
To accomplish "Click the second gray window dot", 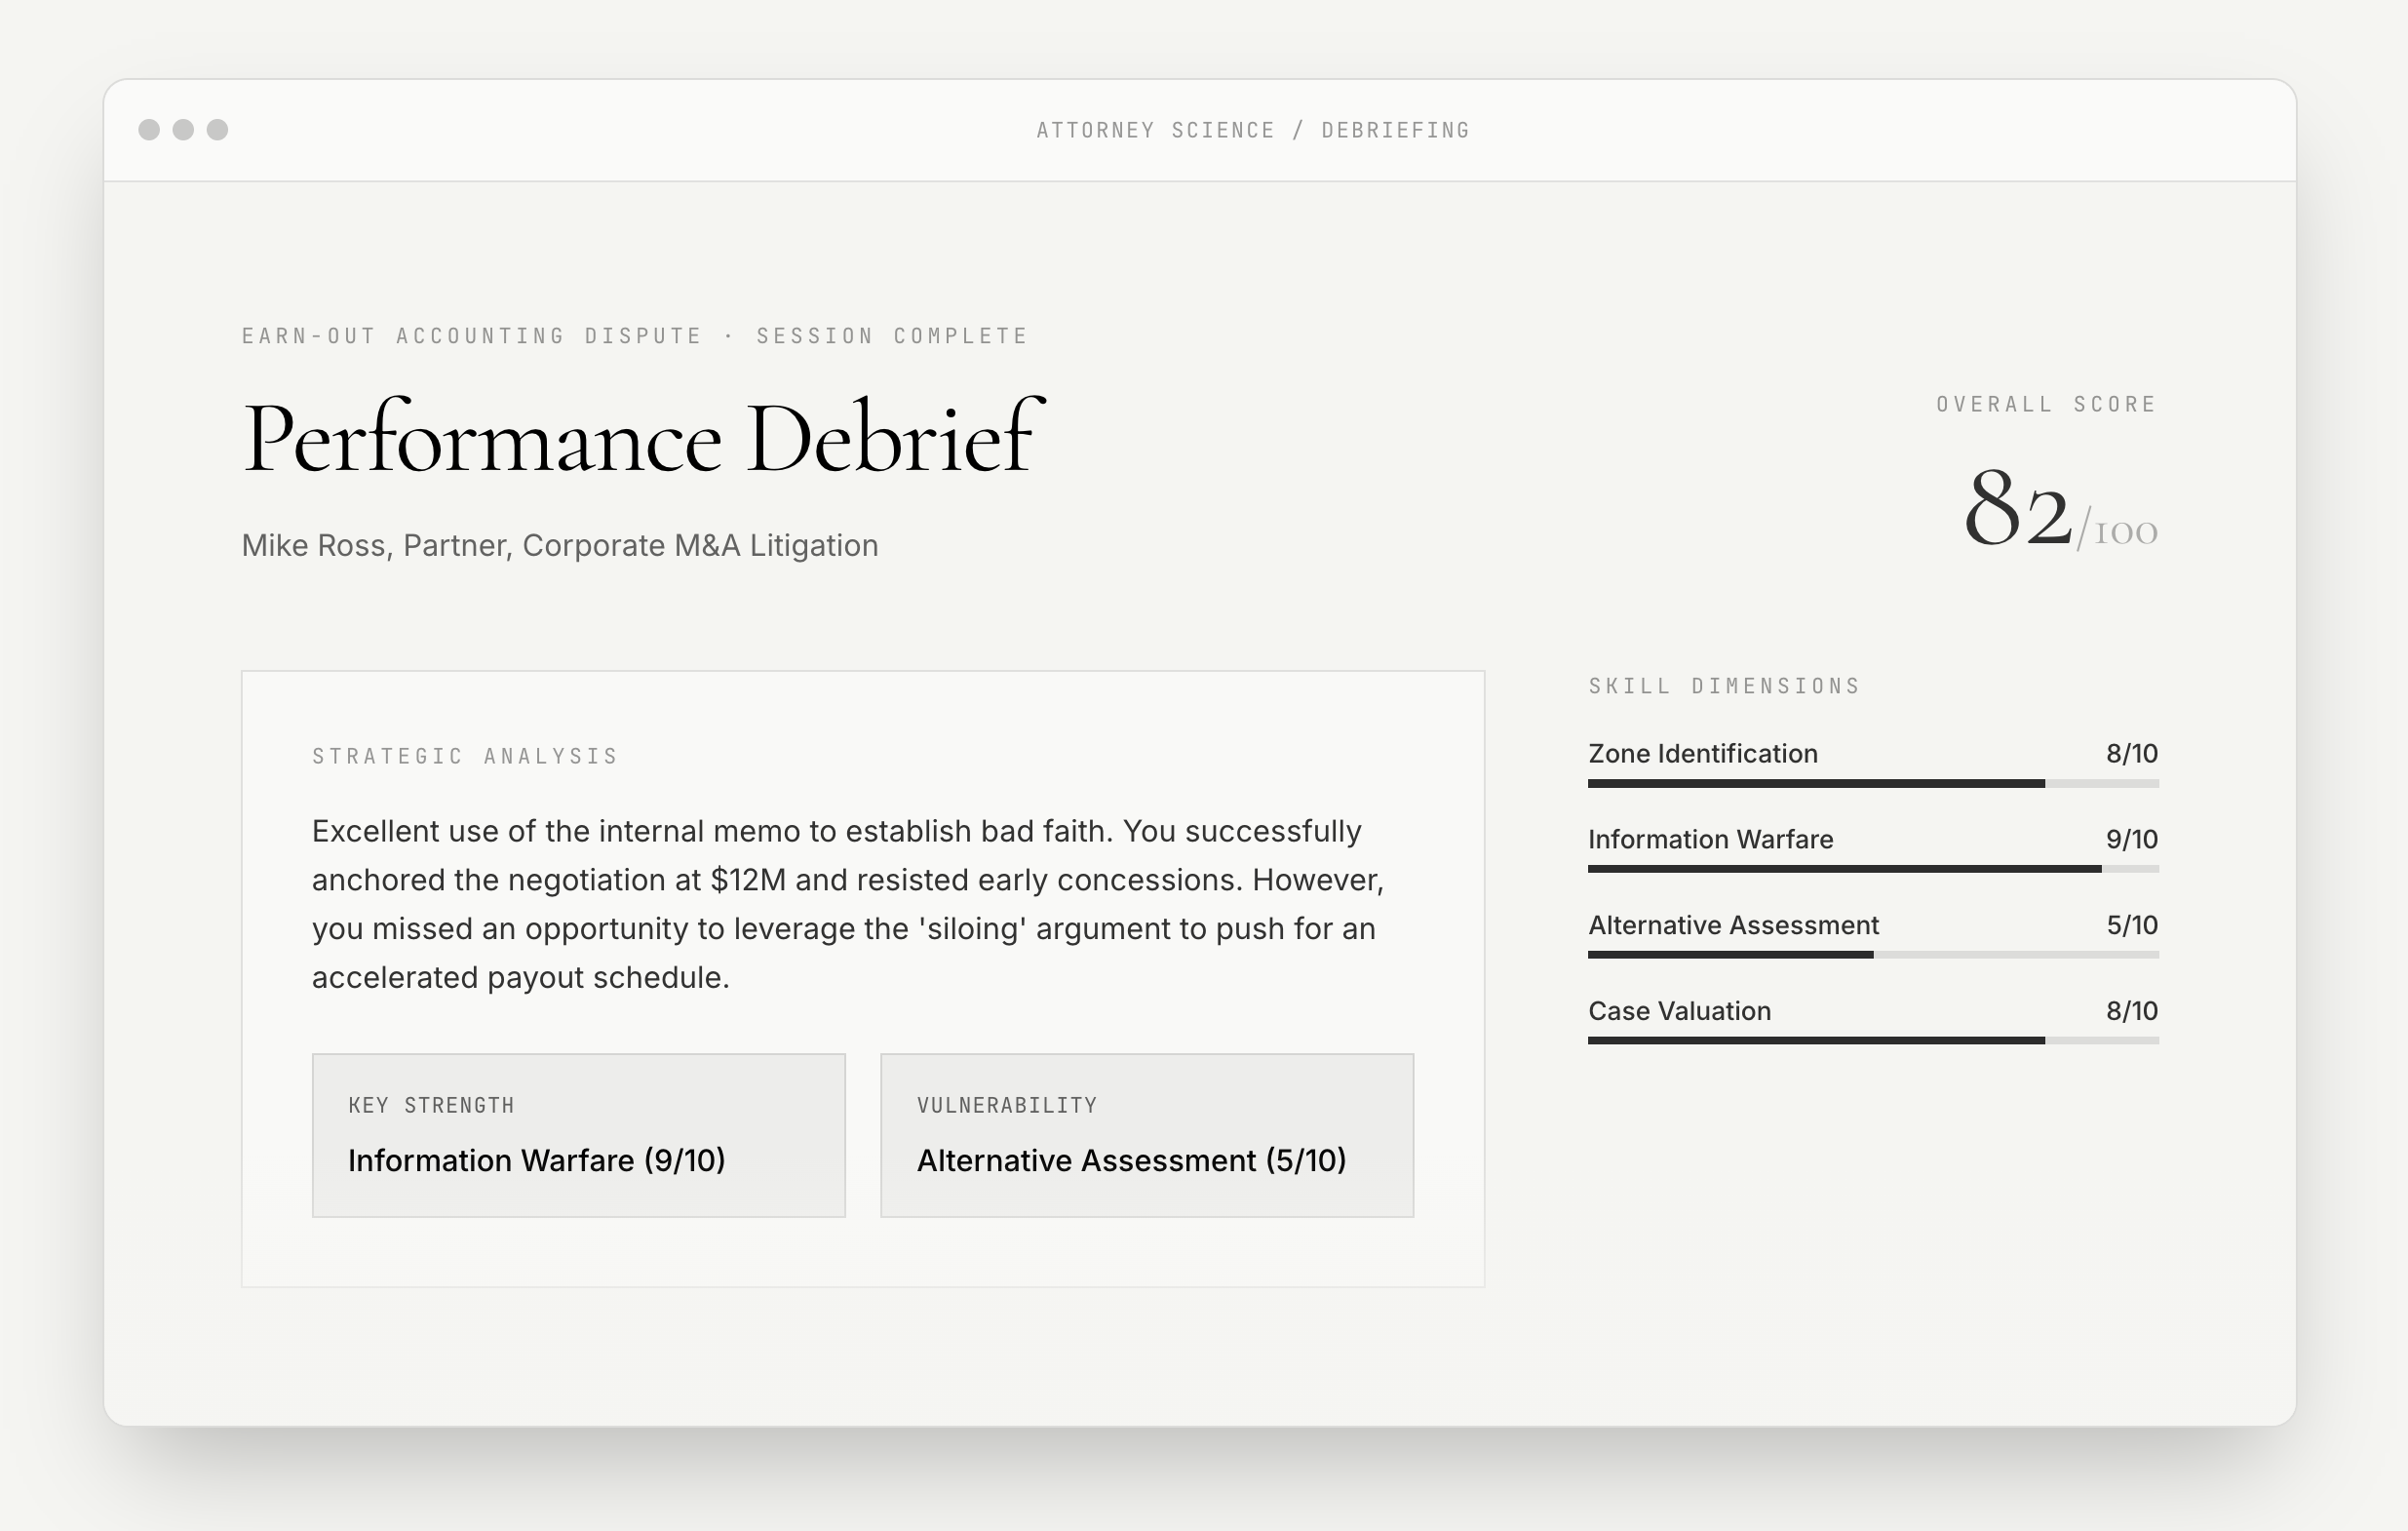I will pos(183,130).
